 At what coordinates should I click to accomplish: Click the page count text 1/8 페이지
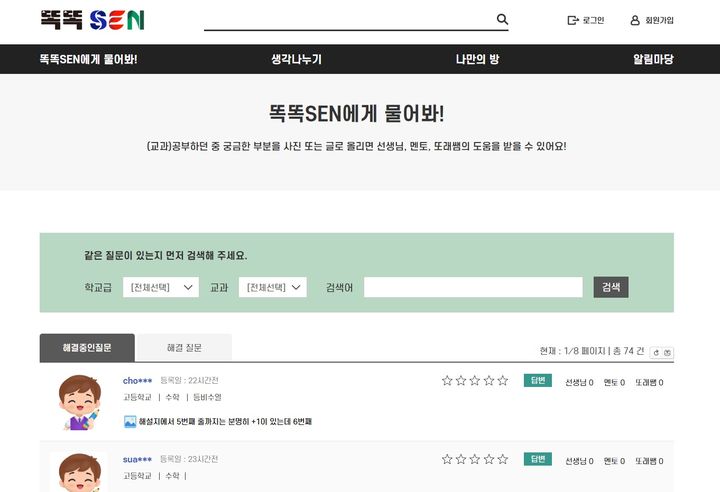tap(585, 351)
